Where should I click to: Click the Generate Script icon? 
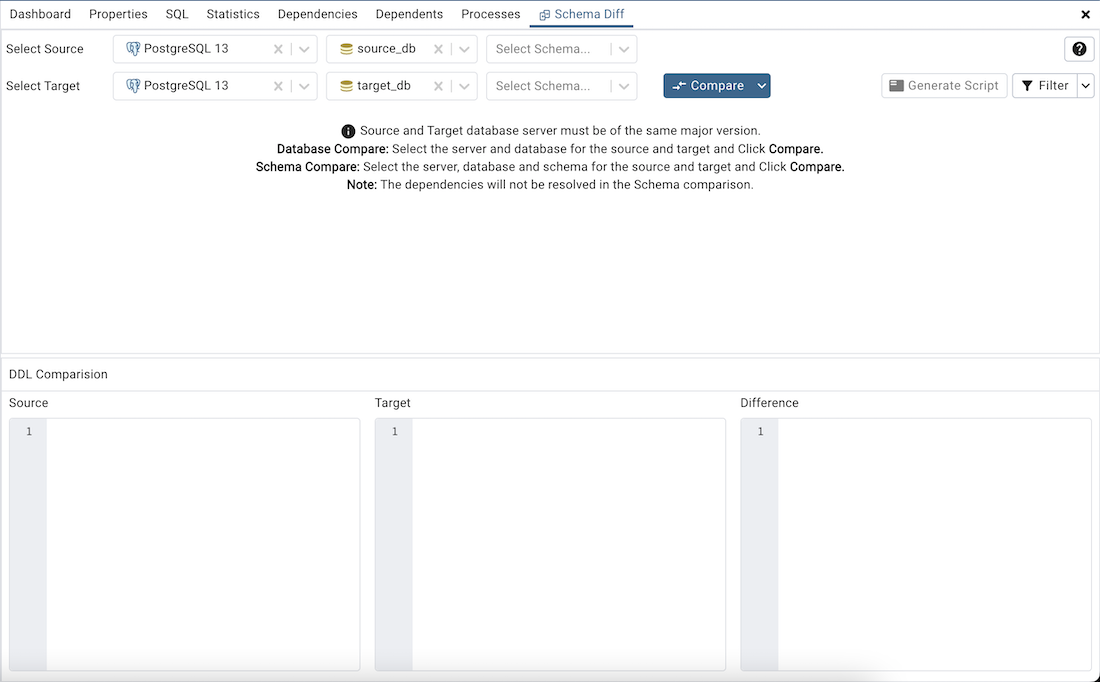tap(898, 85)
